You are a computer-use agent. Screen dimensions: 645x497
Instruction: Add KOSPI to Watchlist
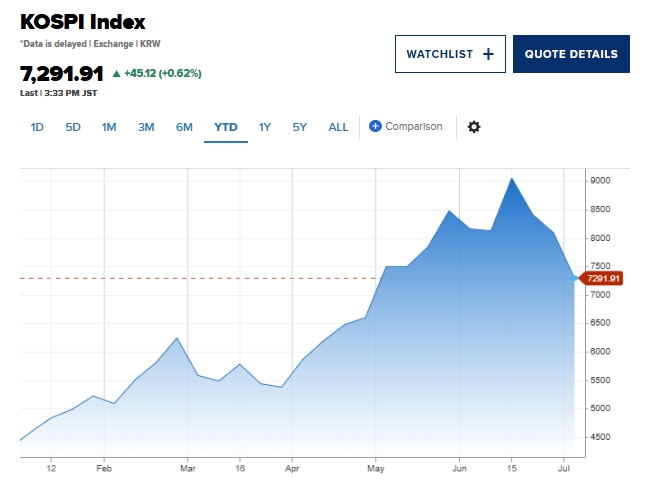coord(450,54)
